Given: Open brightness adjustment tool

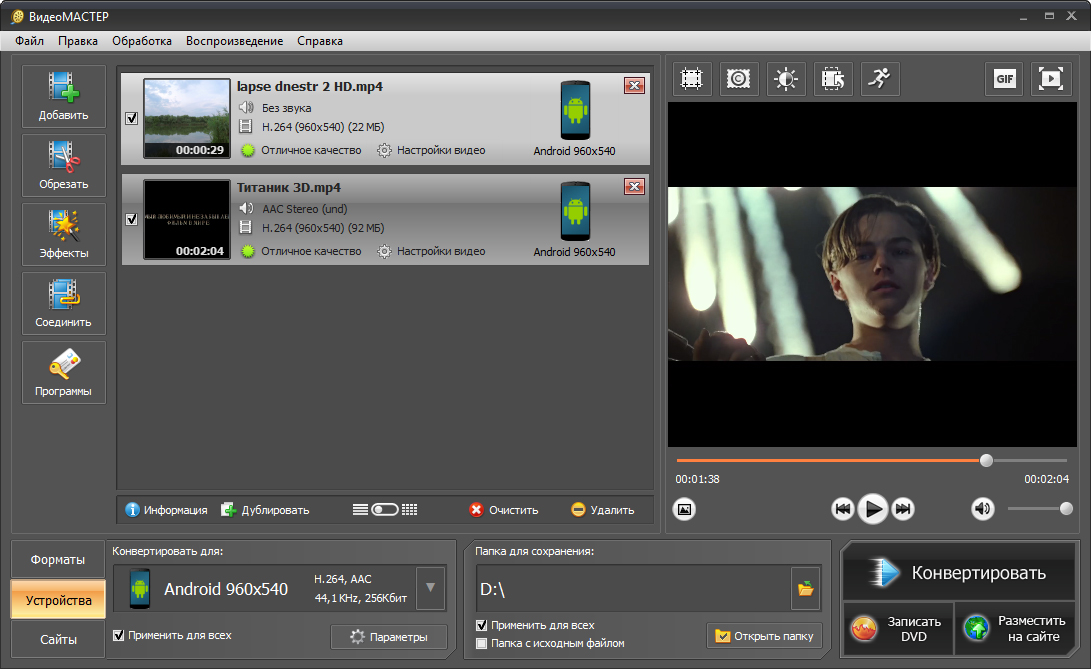Looking at the screenshot, I should point(786,79).
